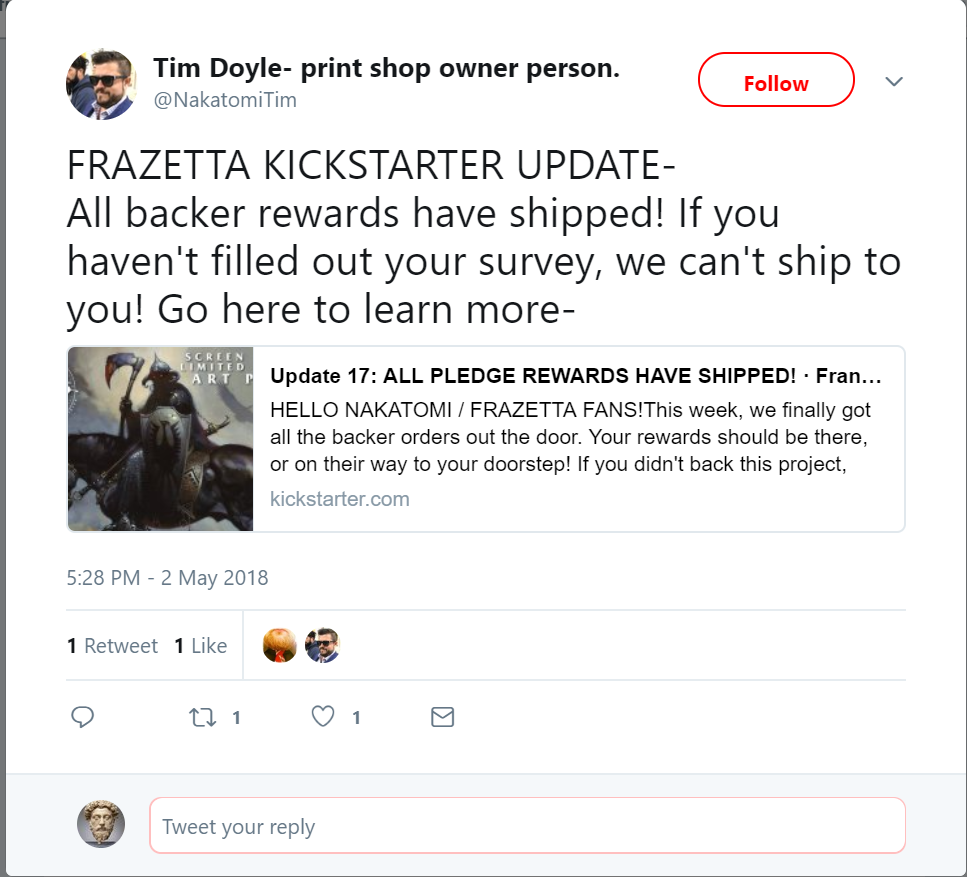Open Tim Doyle display name profile

tap(386, 68)
